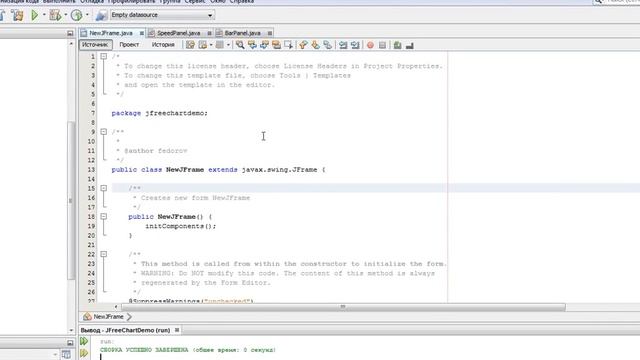Click Shift Line Right icon

[x=355, y=45]
